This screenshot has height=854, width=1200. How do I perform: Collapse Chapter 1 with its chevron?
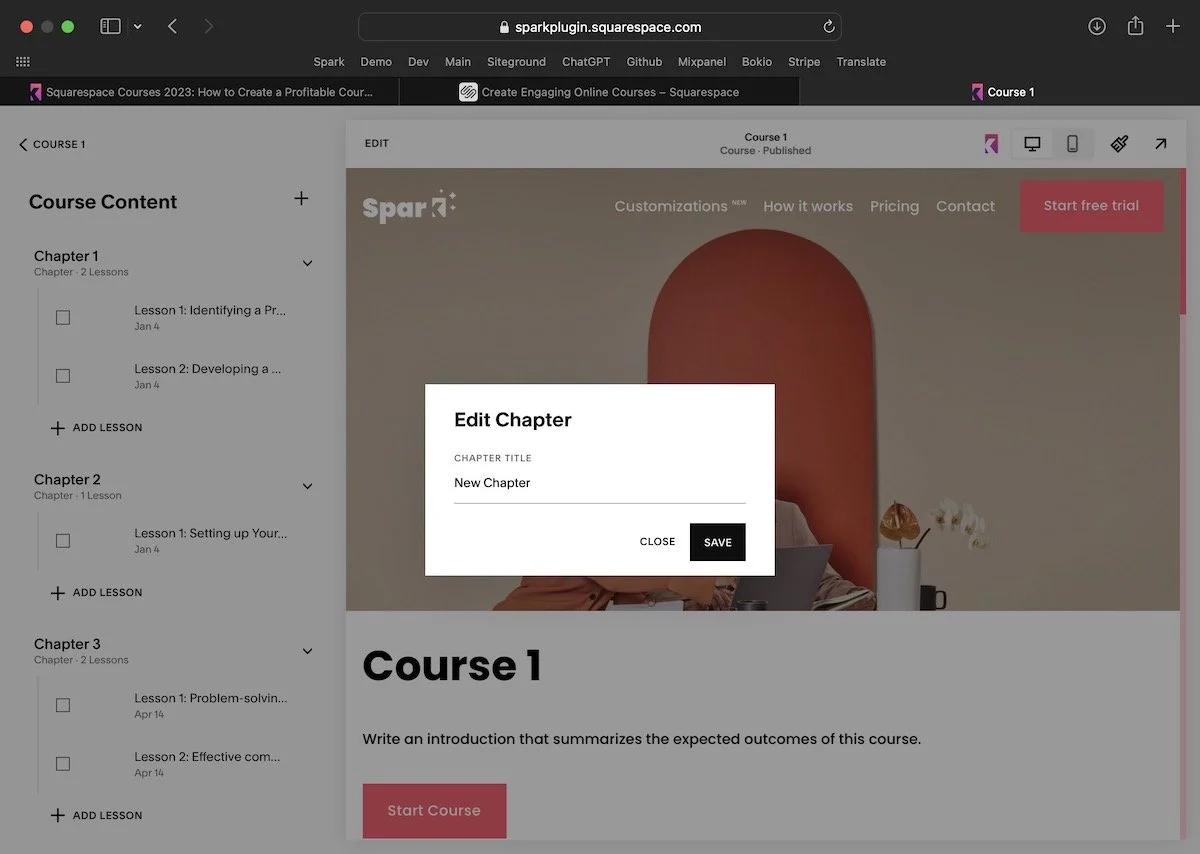coord(307,263)
